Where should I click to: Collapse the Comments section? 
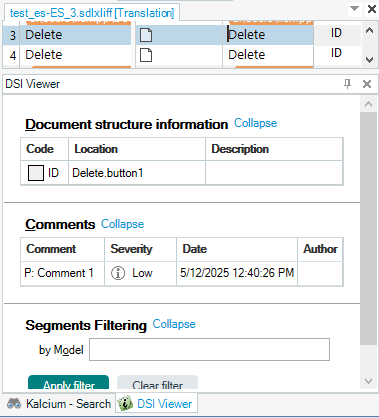click(122, 224)
